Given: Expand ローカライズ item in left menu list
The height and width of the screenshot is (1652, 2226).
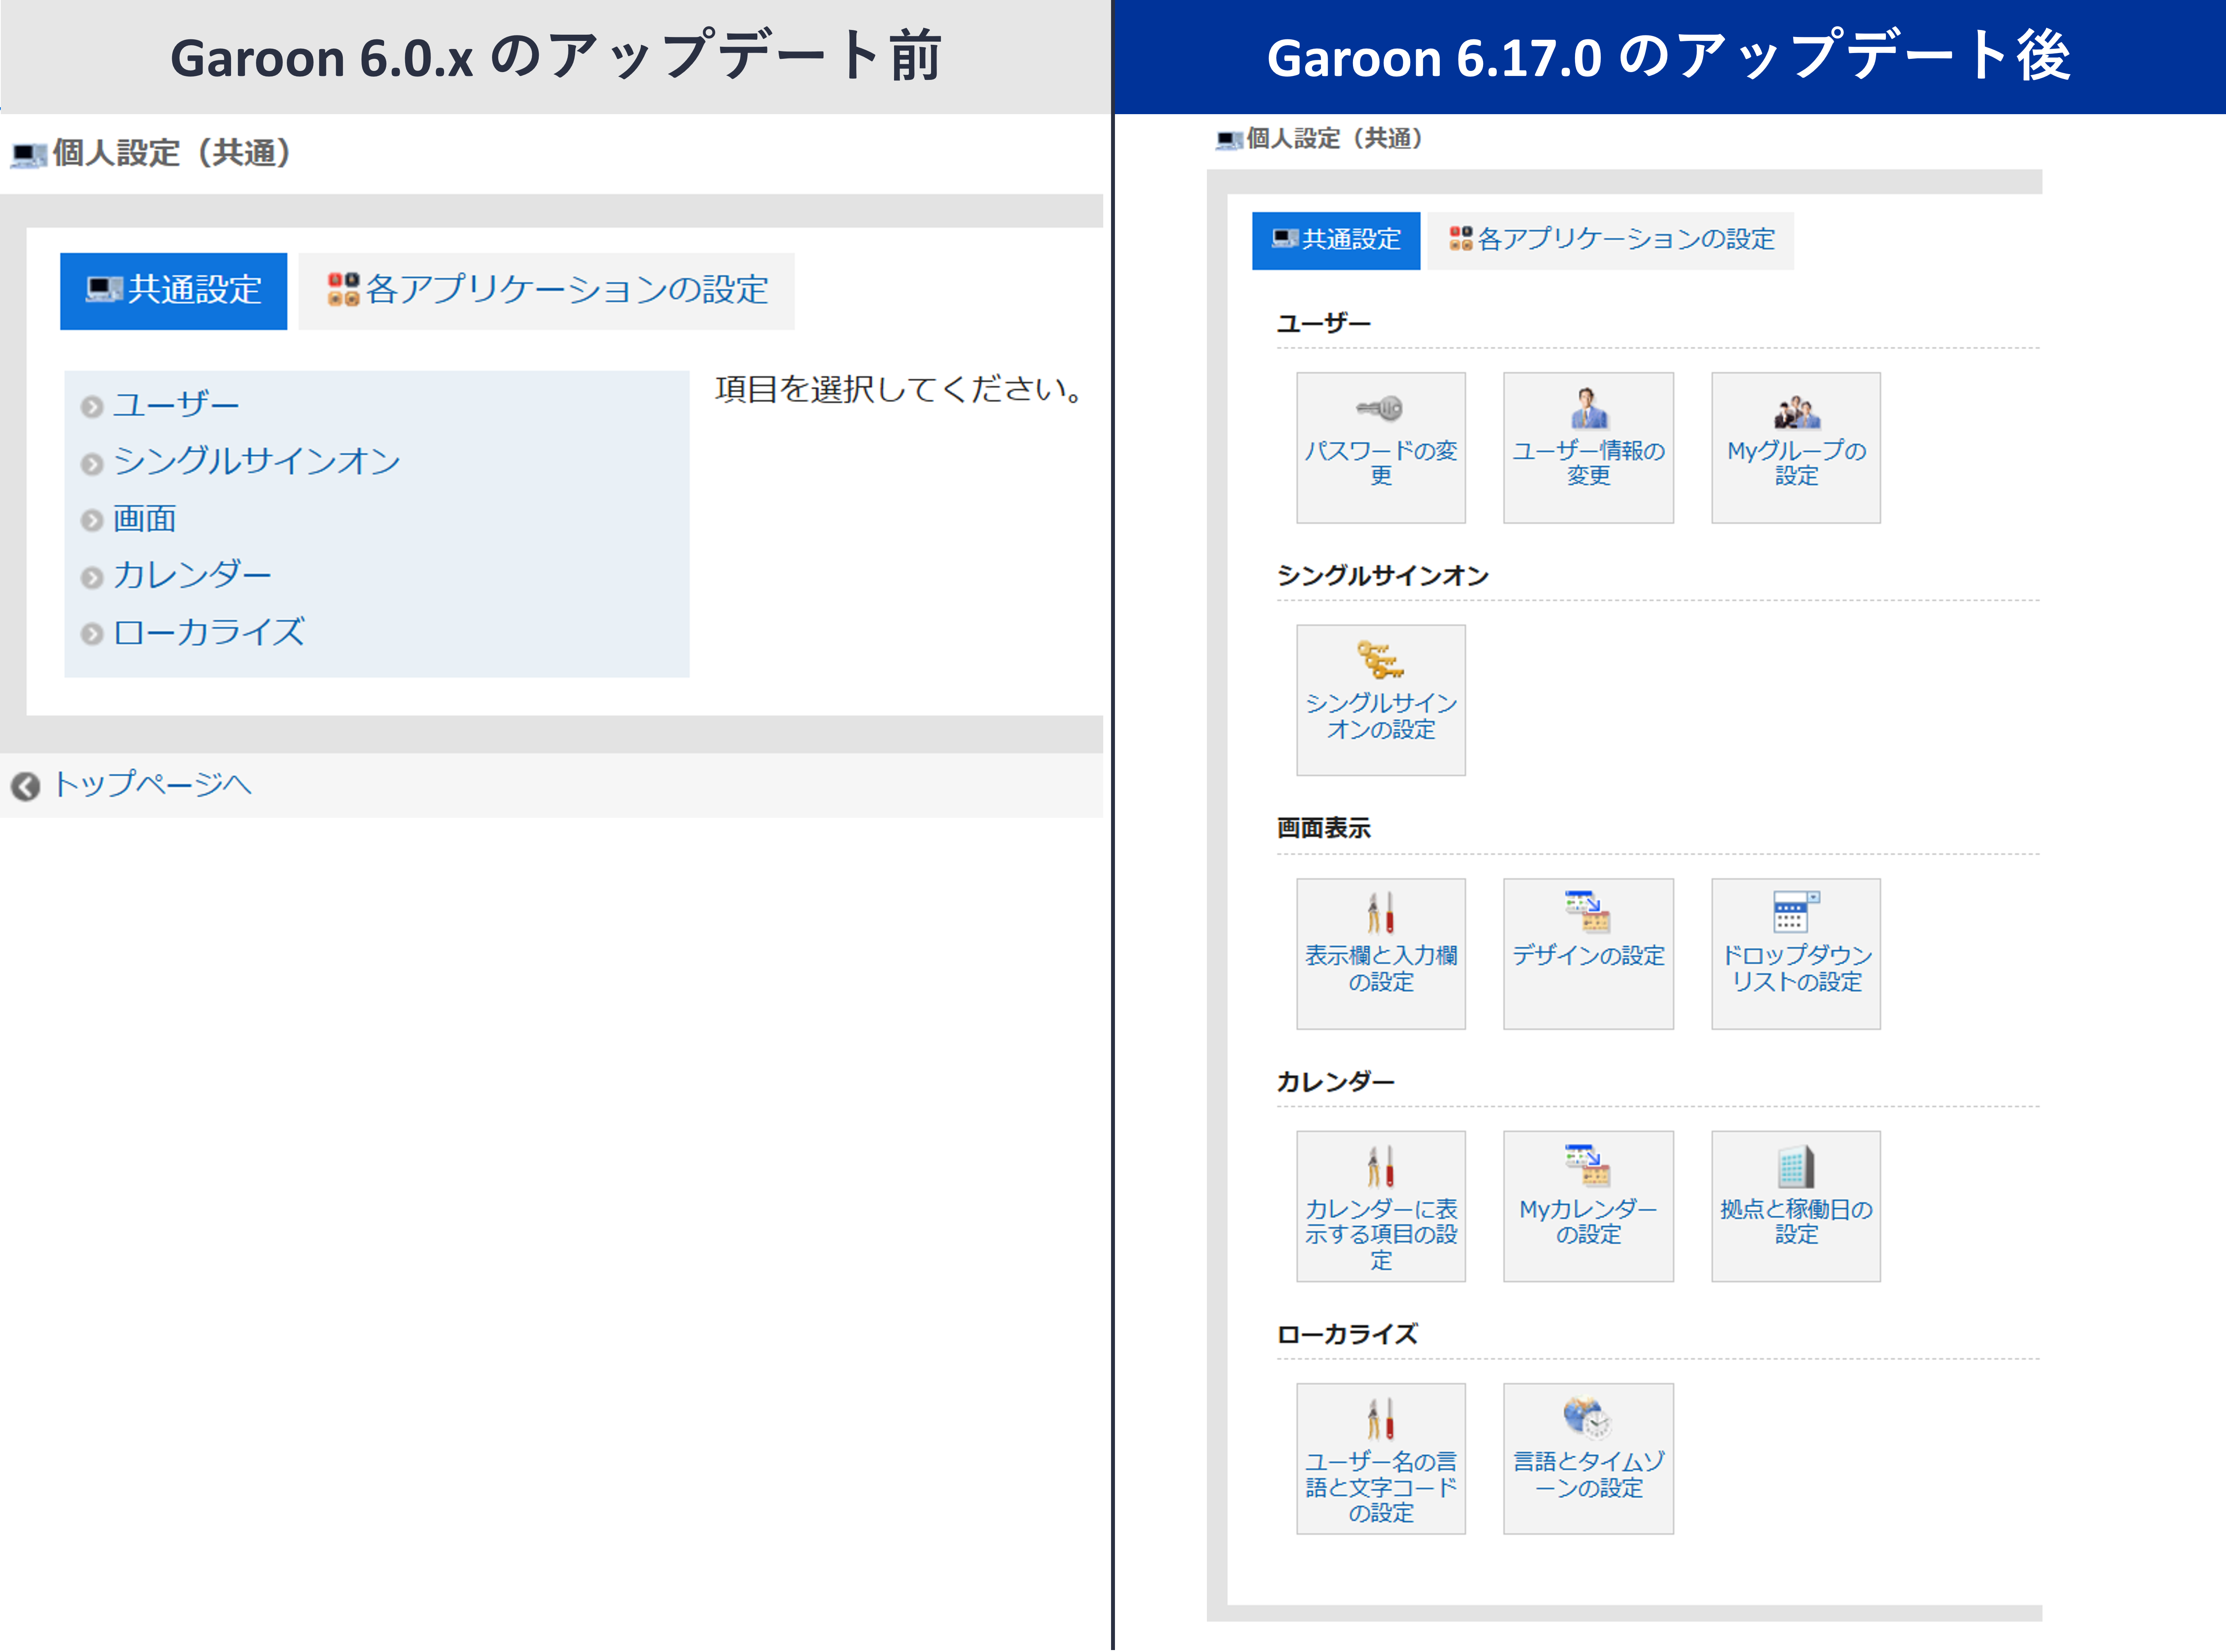Looking at the screenshot, I should (209, 632).
